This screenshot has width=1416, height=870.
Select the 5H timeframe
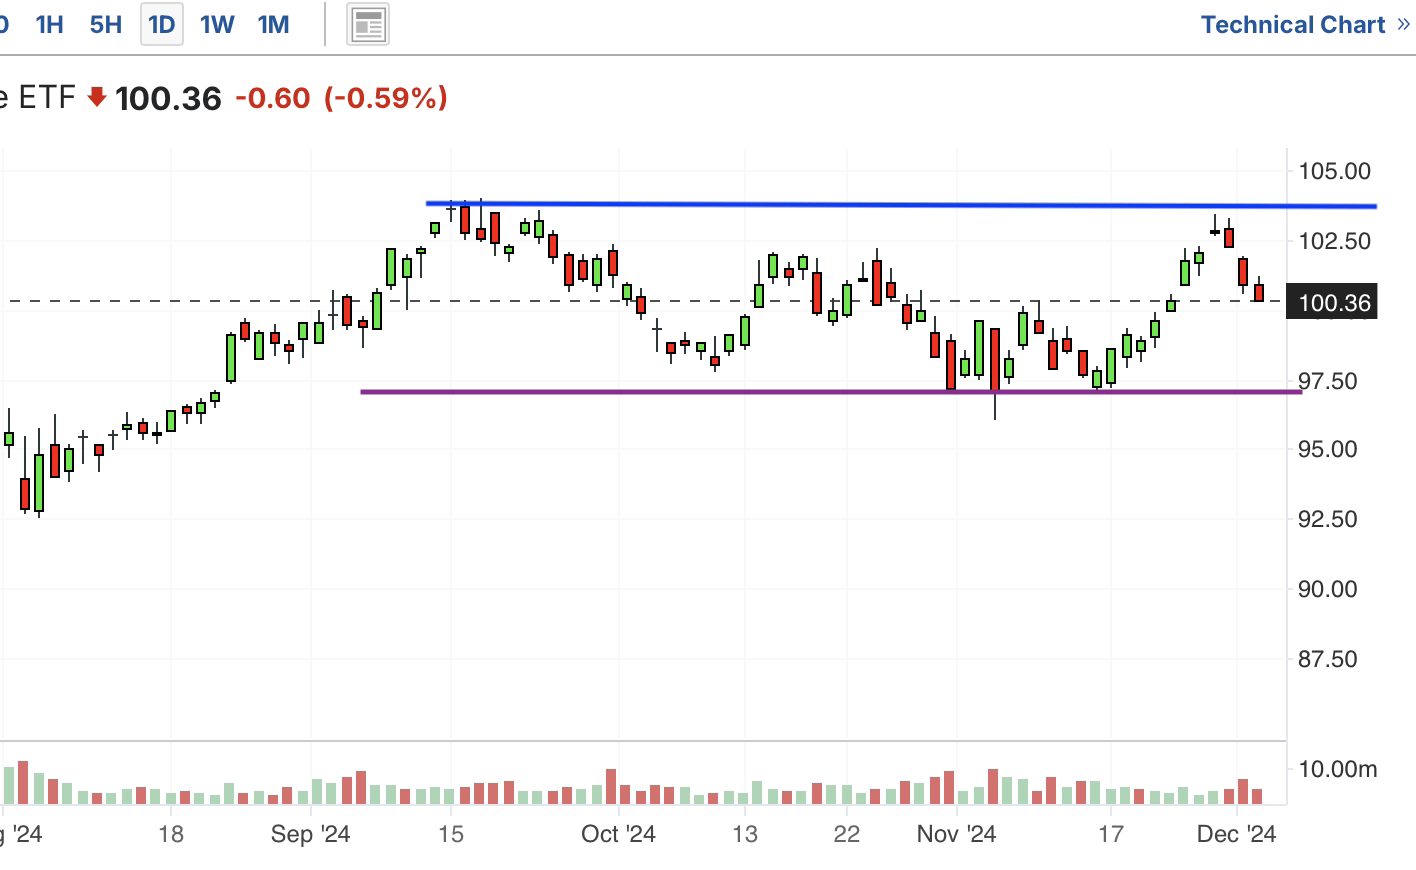pos(106,25)
